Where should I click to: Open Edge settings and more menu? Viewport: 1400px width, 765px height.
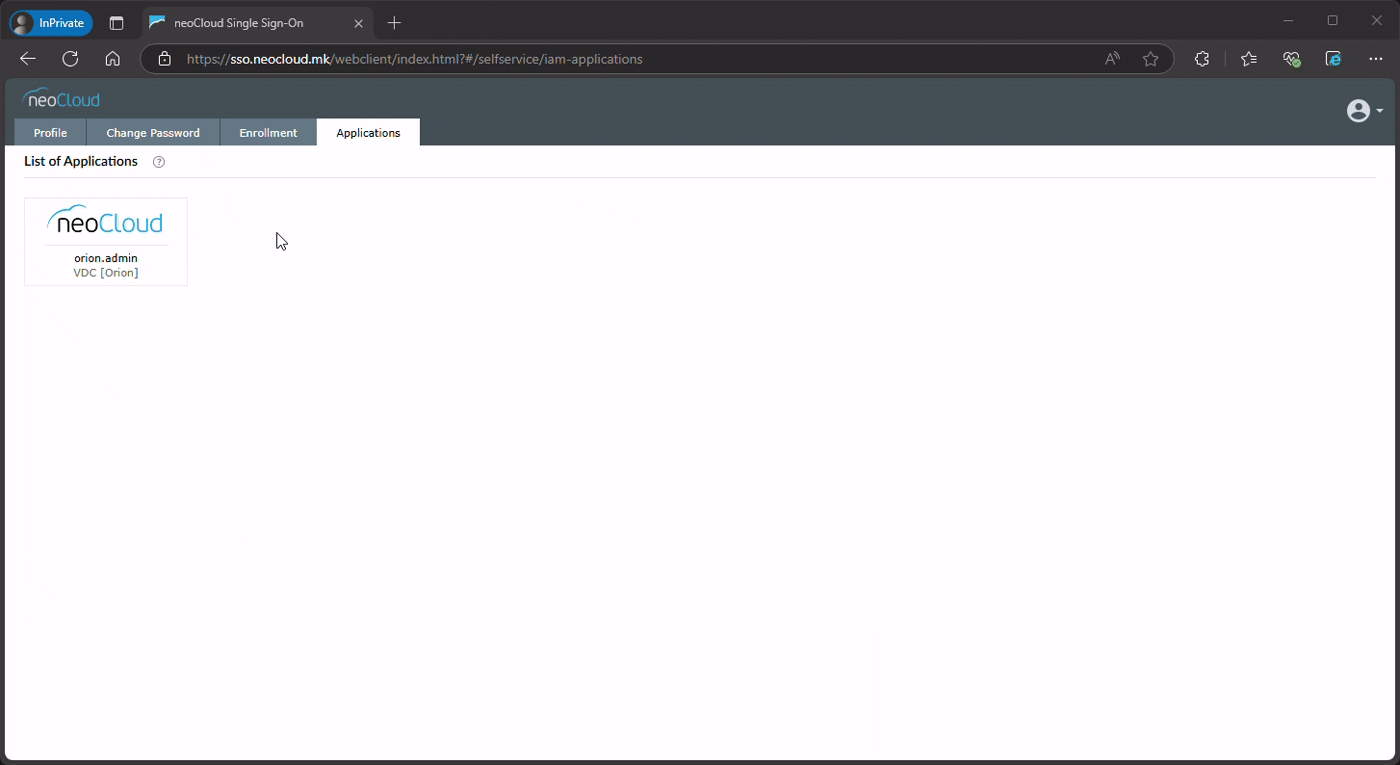click(1376, 59)
